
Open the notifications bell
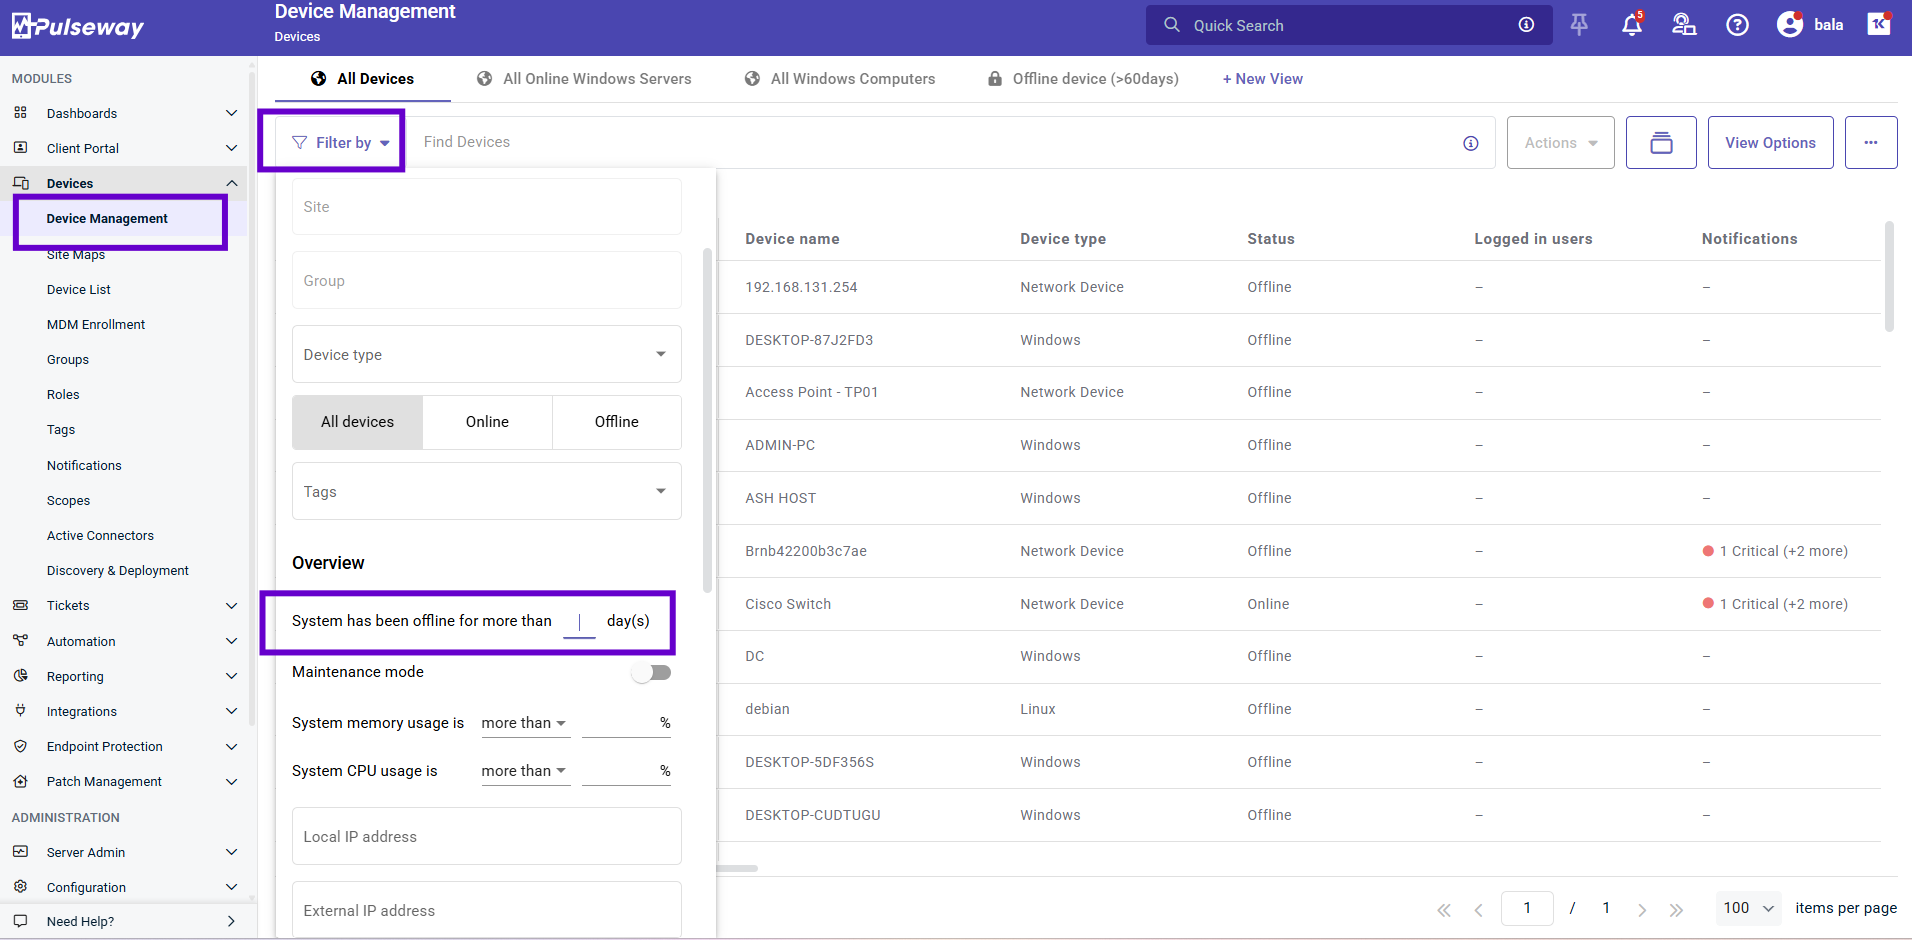(1632, 24)
